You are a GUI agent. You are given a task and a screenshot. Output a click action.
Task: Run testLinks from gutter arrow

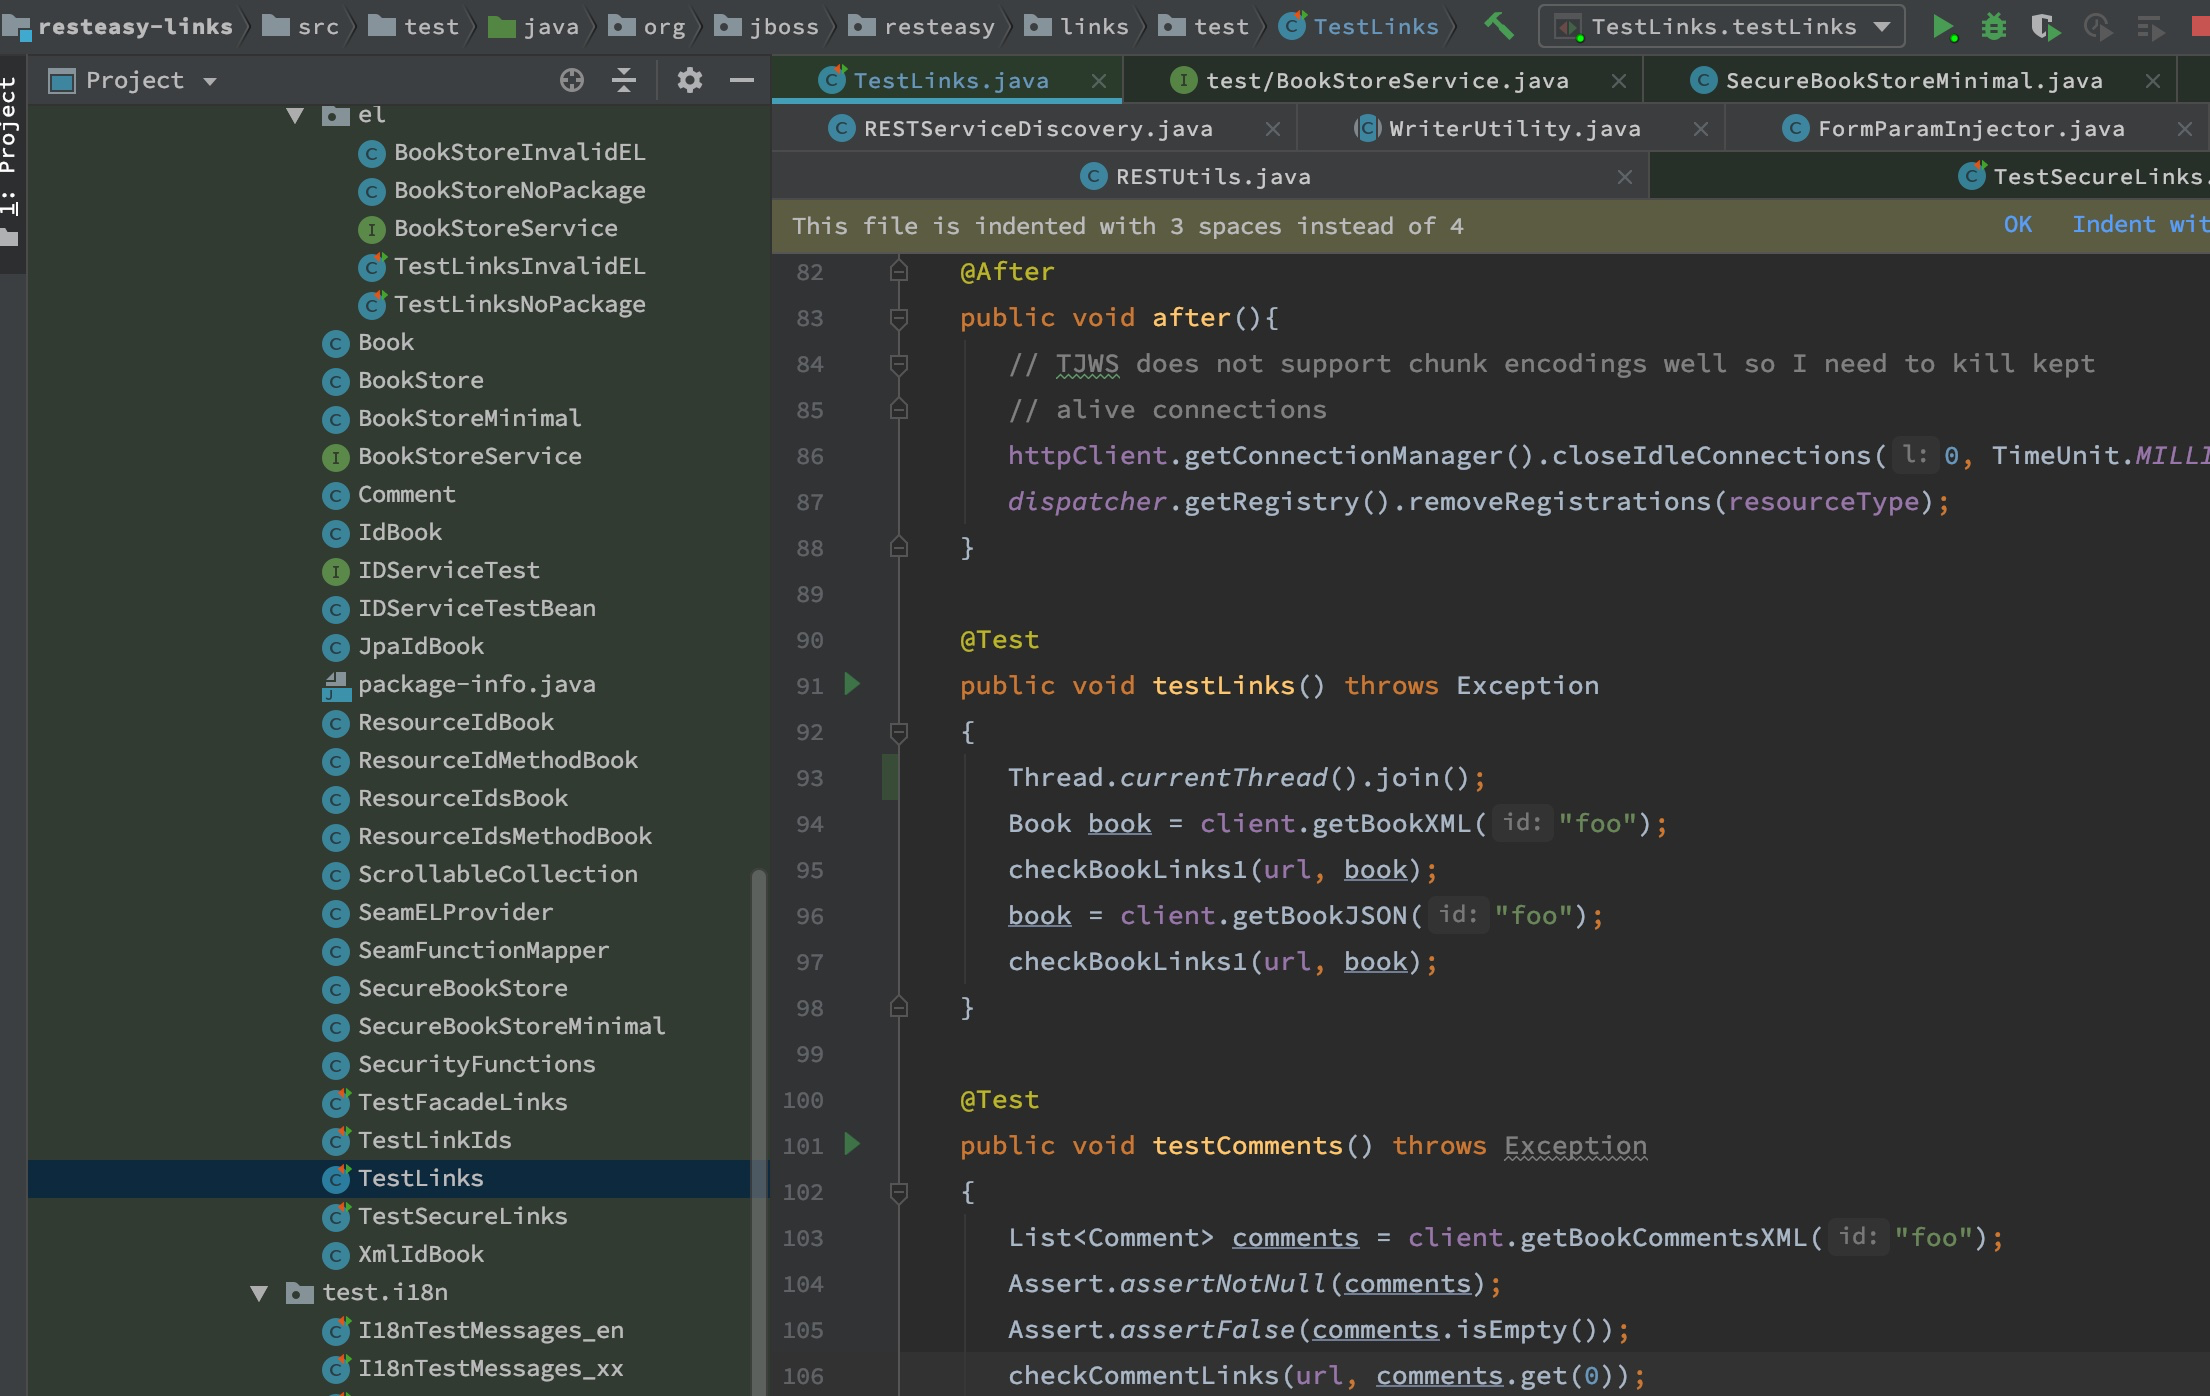[852, 685]
